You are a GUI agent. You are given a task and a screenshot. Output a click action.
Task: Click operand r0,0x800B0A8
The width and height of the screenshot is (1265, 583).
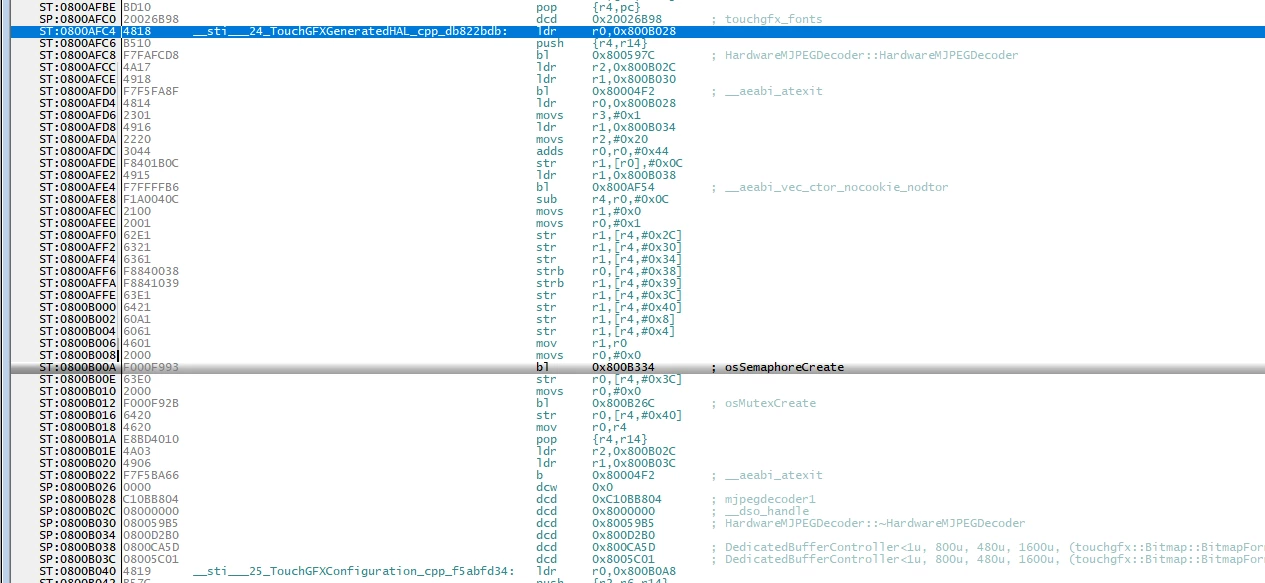(x=634, y=571)
